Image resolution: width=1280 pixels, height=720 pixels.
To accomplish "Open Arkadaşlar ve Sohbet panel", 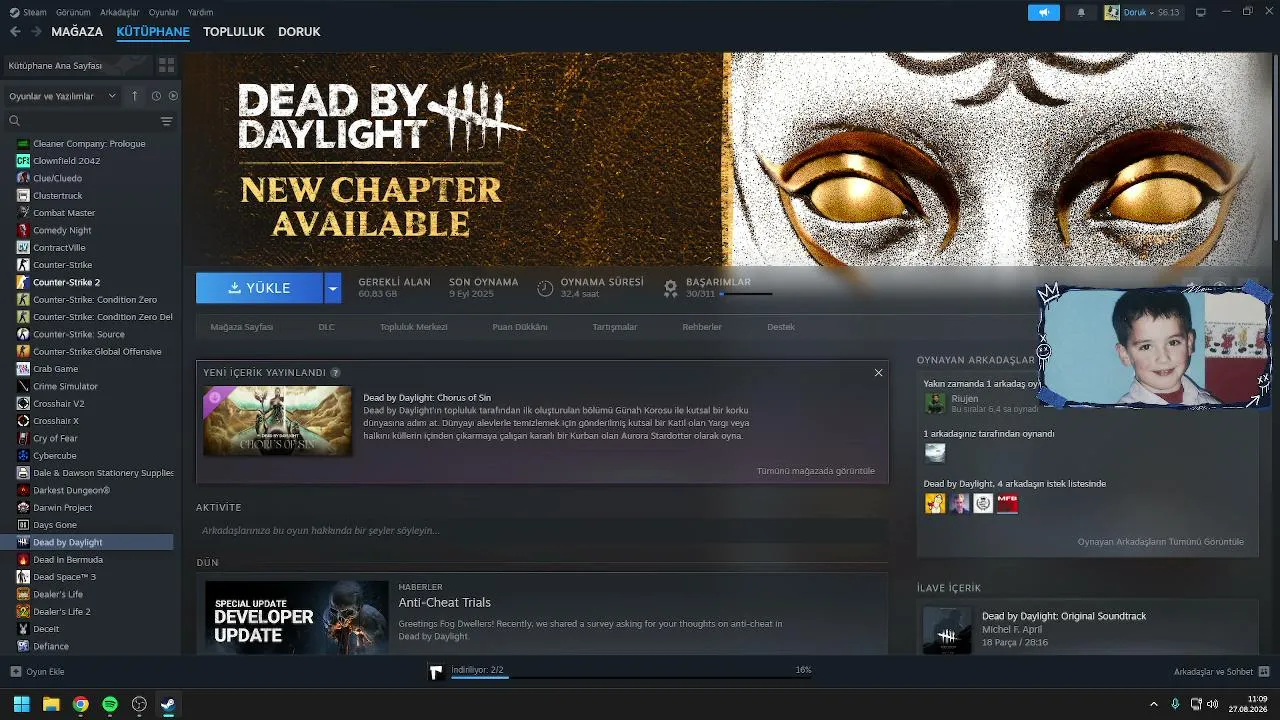I will (1222, 672).
